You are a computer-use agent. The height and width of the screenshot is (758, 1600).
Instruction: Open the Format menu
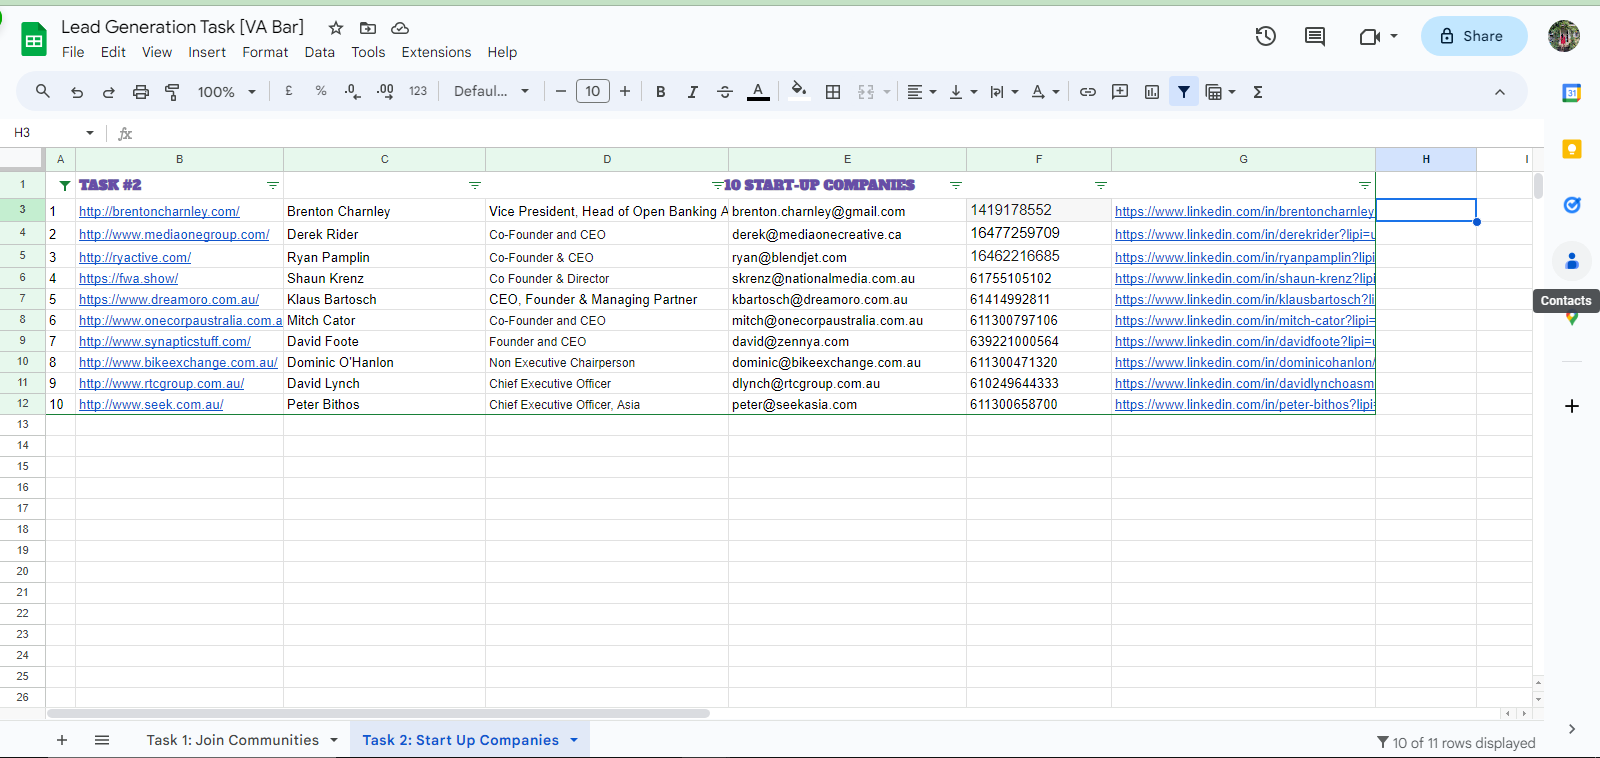coord(265,52)
